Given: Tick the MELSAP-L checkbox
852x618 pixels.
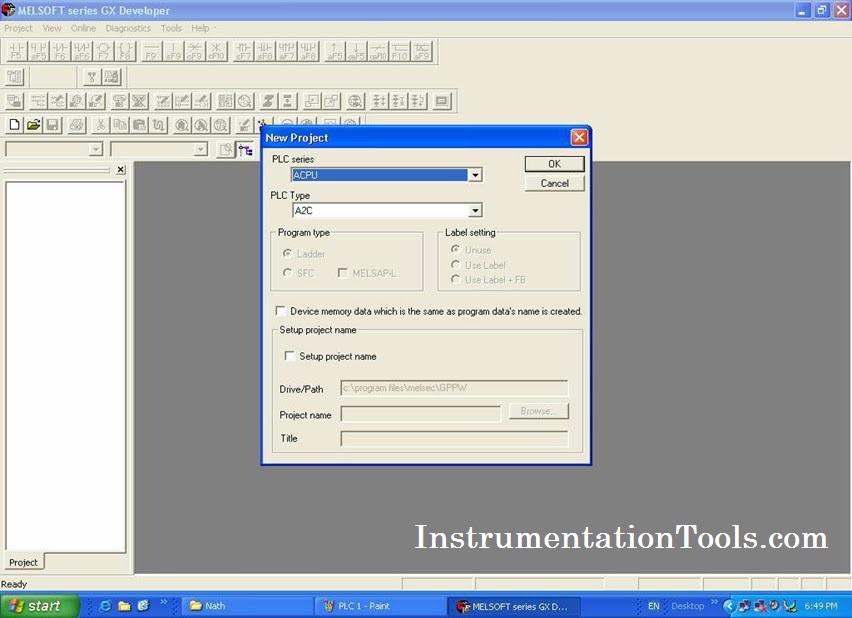Looking at the screenshot, I should coord(343,272).
